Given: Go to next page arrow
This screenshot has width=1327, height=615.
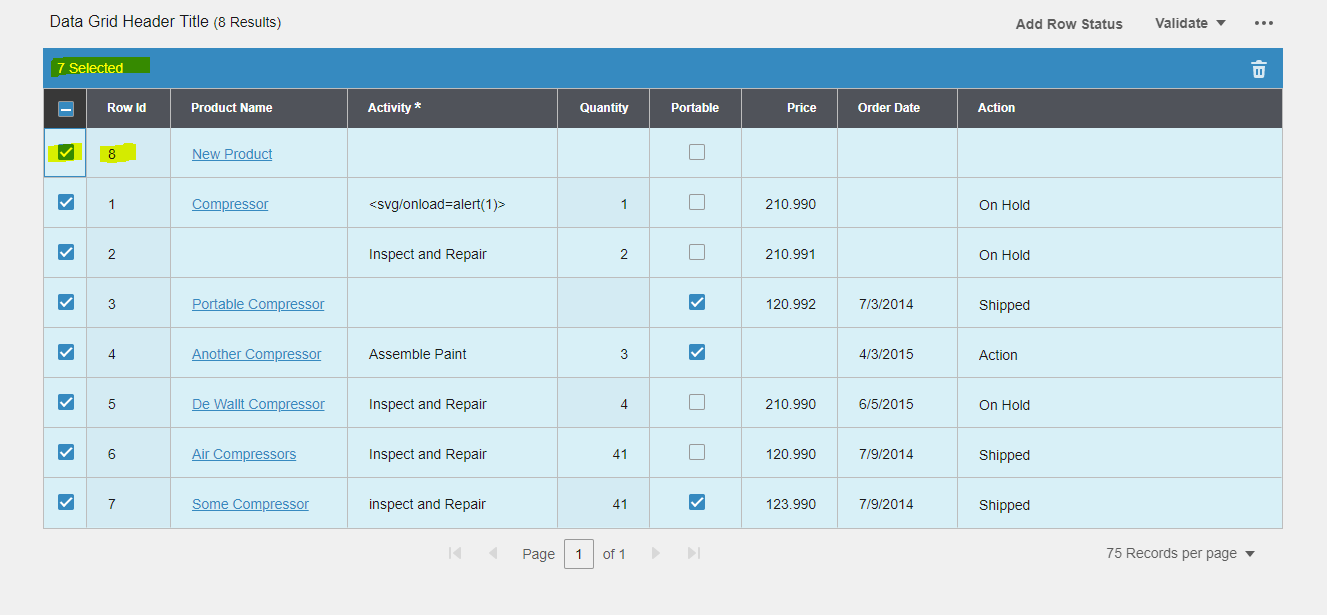Looking at the screenshot, I should (x=656, y=553).
